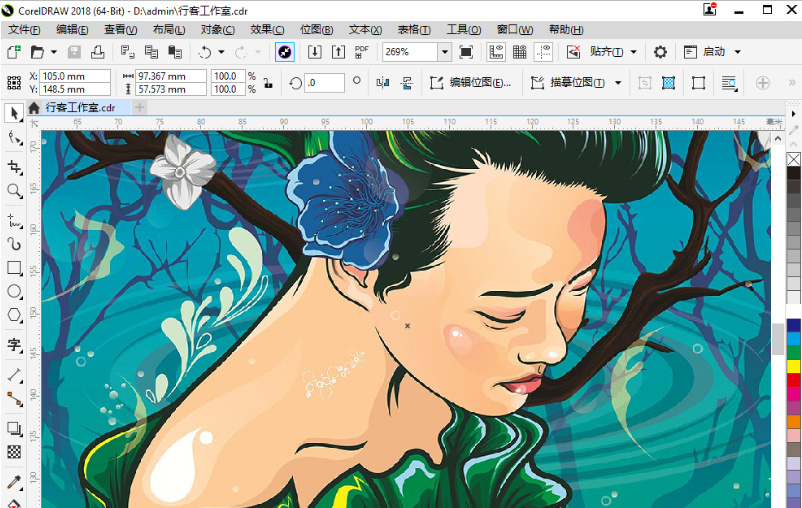Click the mirror horizontally button
The image size is (802, 508).
click(383, 82)
